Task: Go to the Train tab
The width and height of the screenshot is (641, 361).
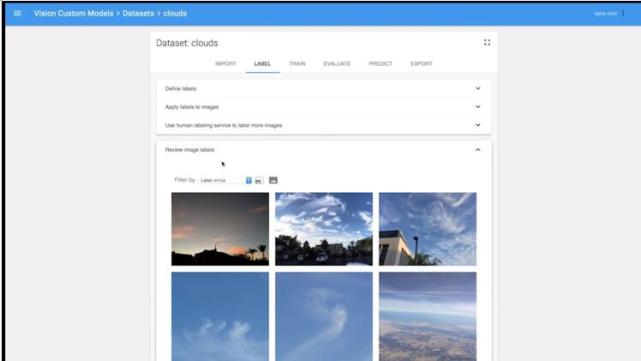Action: click(x=297, y=64)
